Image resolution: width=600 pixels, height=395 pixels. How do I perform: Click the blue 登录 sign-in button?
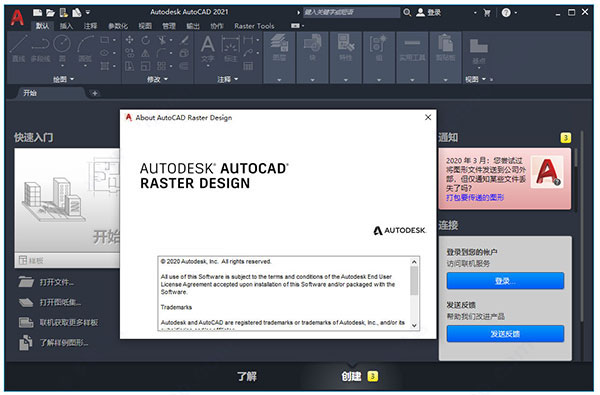click(505, 281)
